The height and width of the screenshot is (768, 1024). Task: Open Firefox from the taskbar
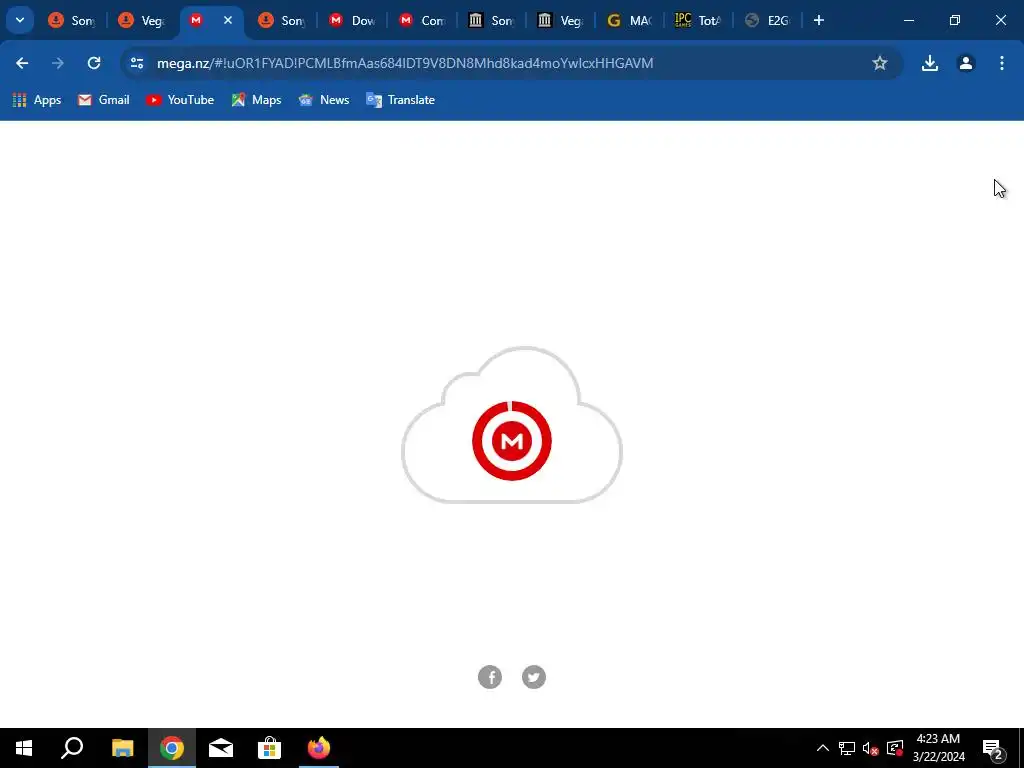click(x=319, y=748)
